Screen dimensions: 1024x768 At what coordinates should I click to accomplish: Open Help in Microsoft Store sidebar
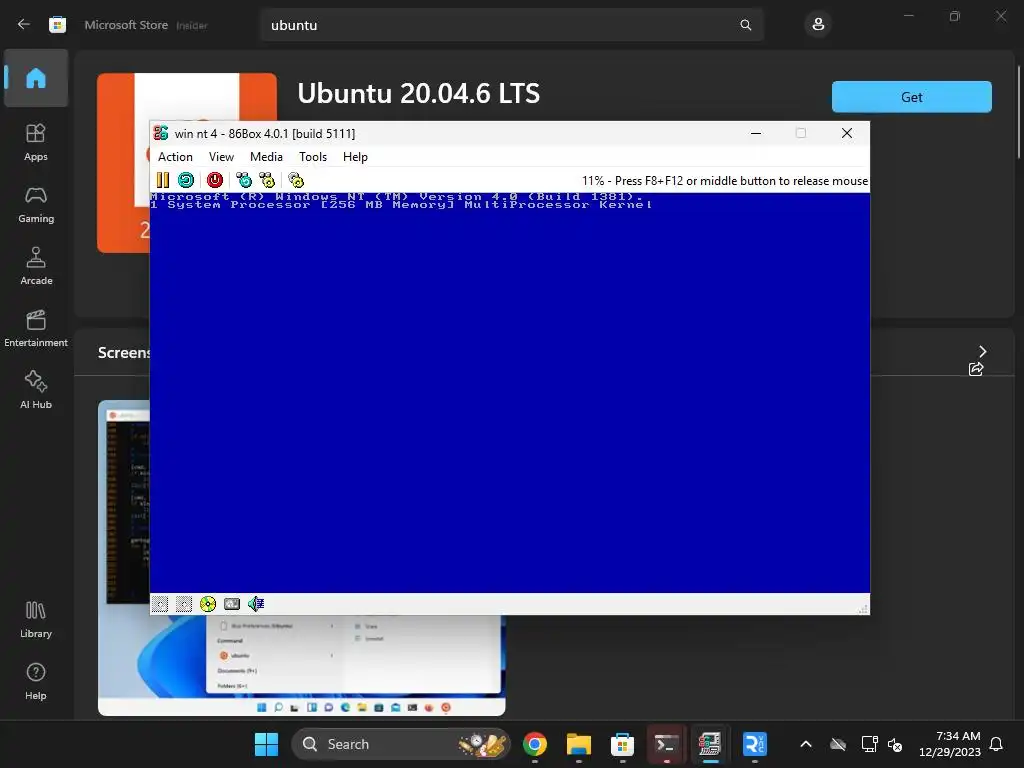click(36, 681)
